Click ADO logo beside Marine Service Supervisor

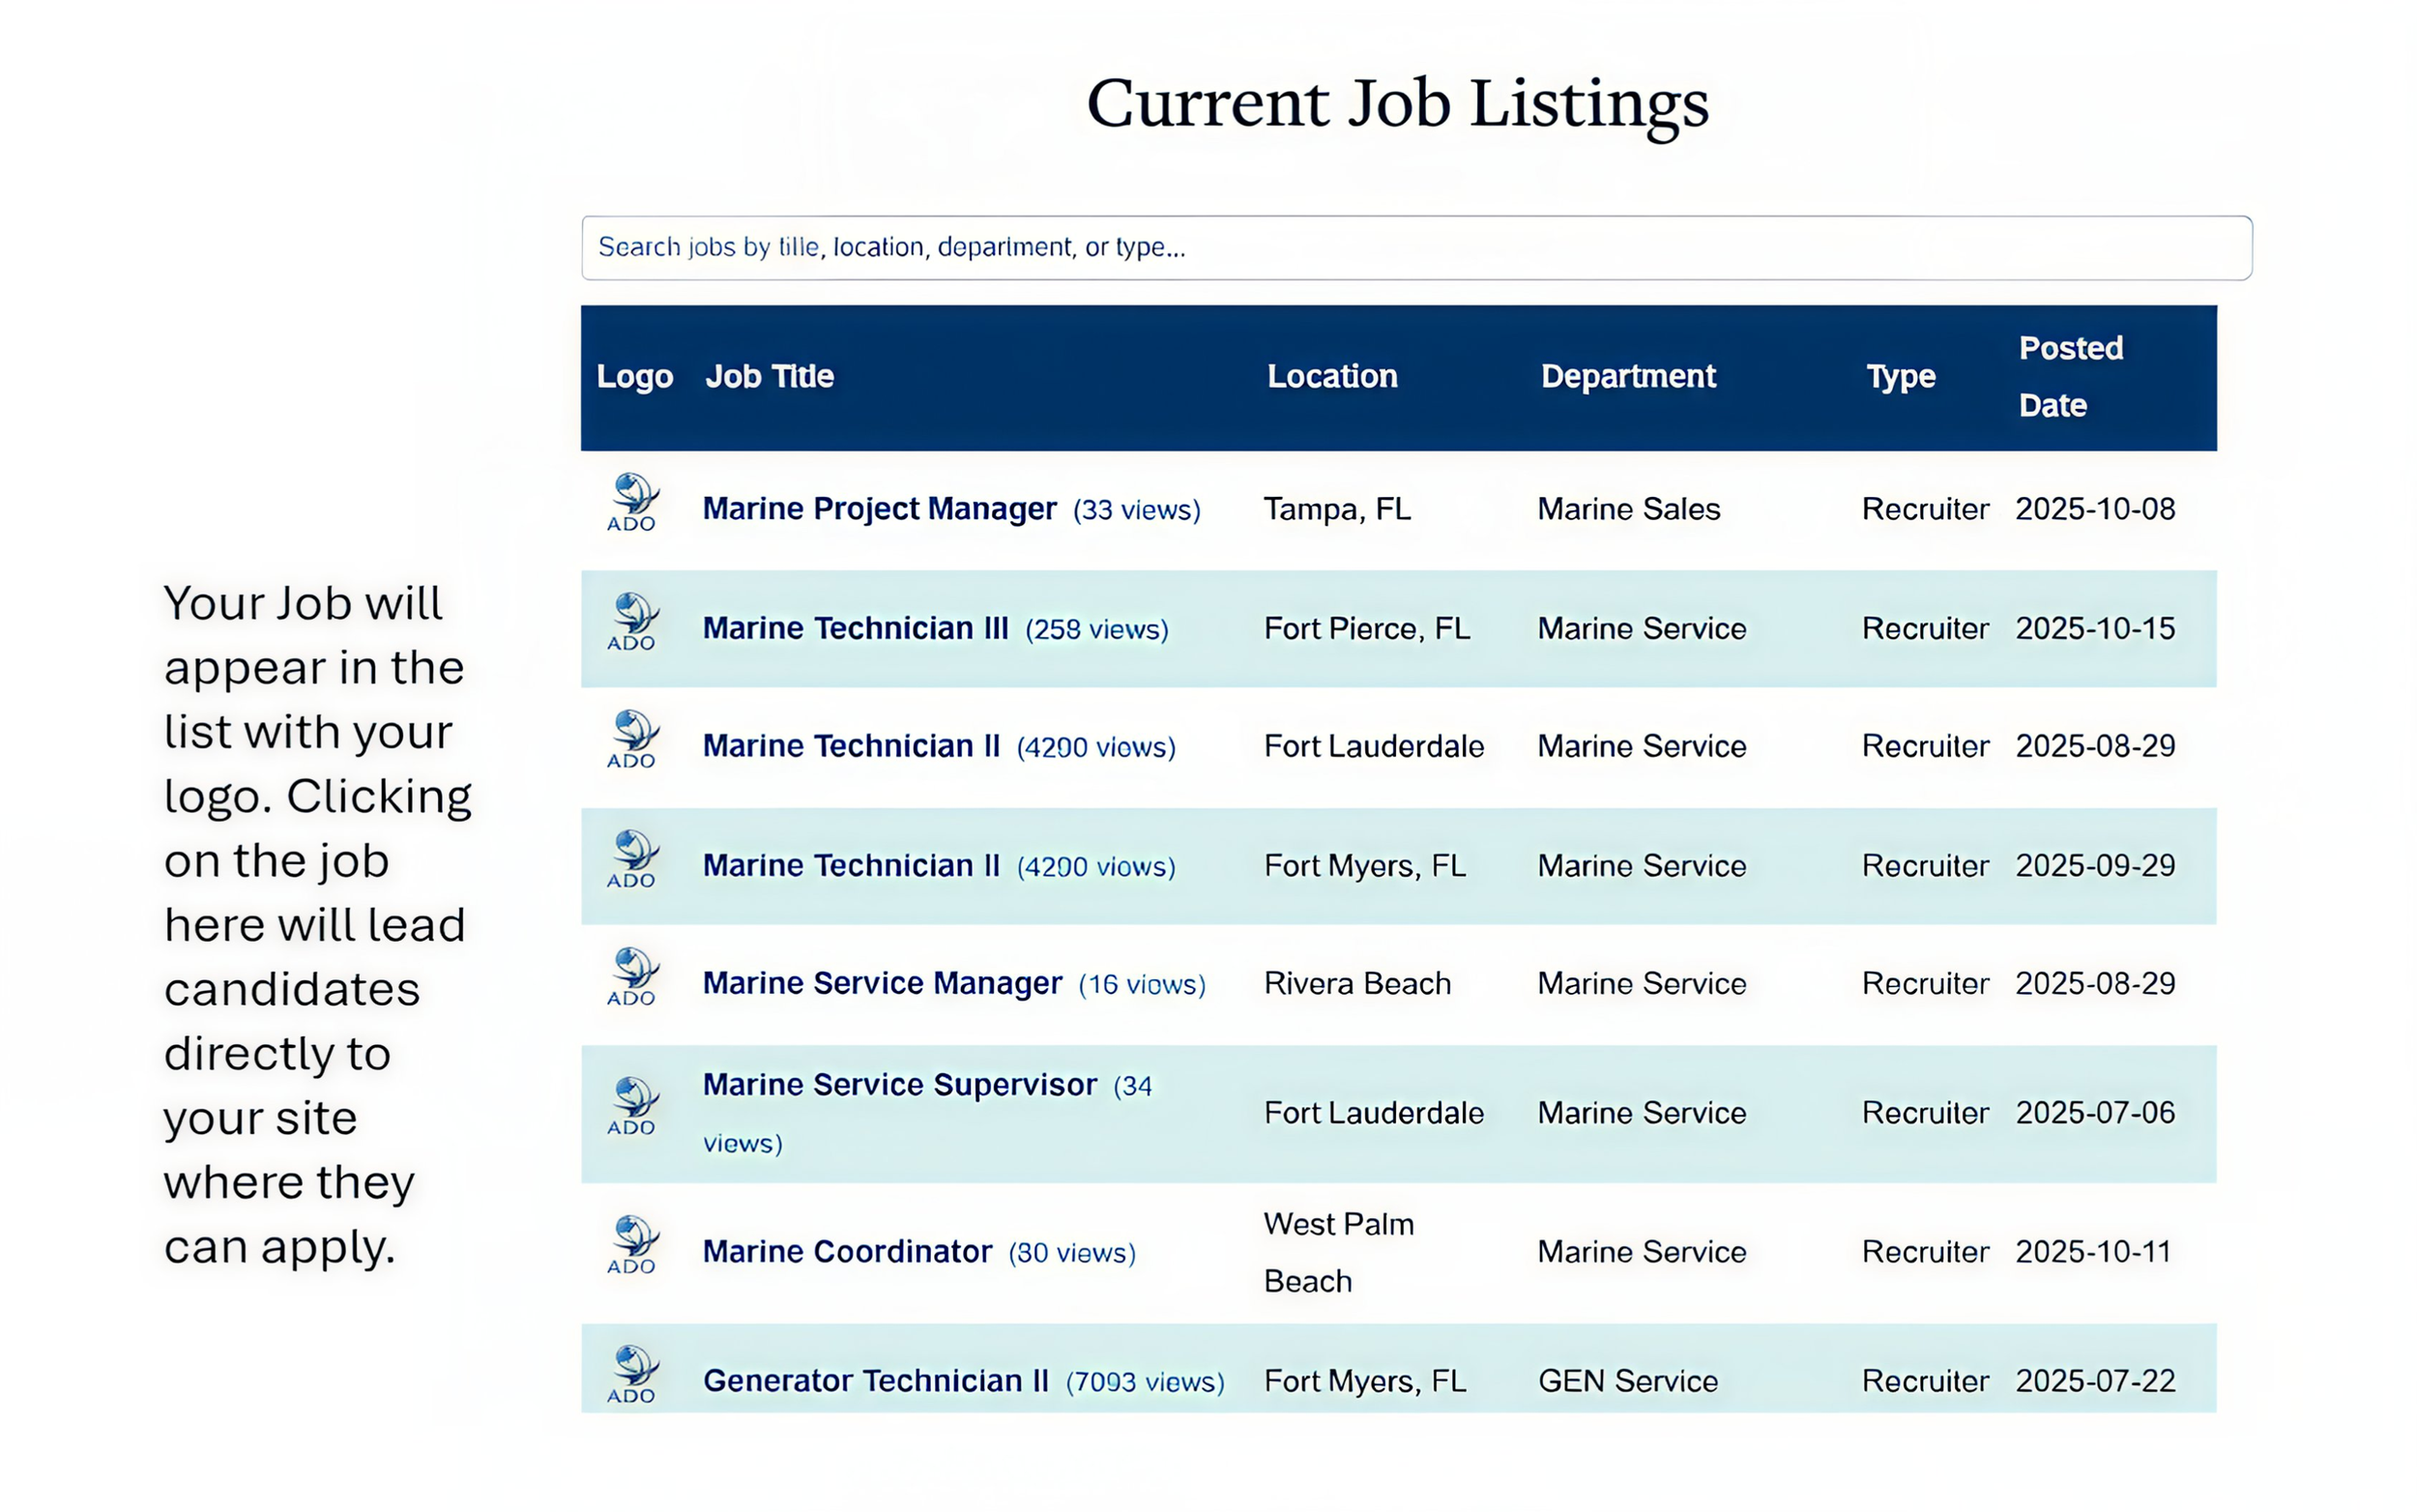[x=632, y=1107]
